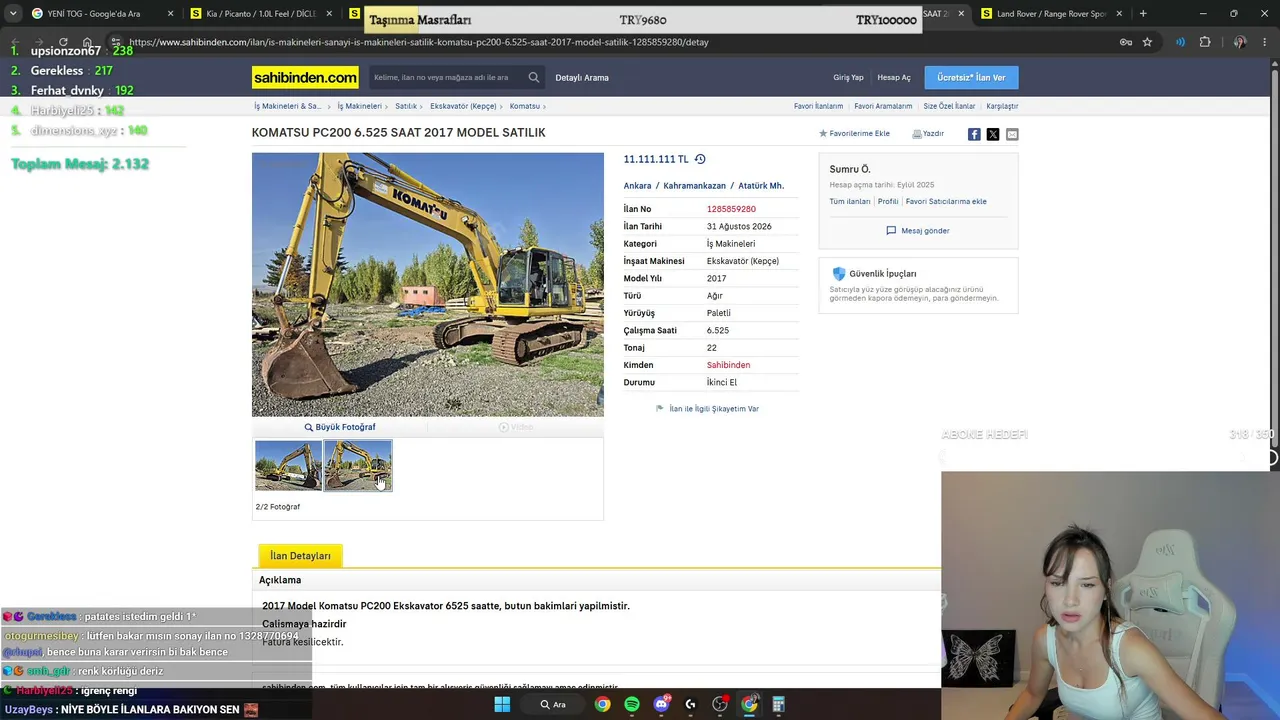Click the browser address bar URL
The image size is (1280, 720).
pyautogui.click(x=419, y=42)
